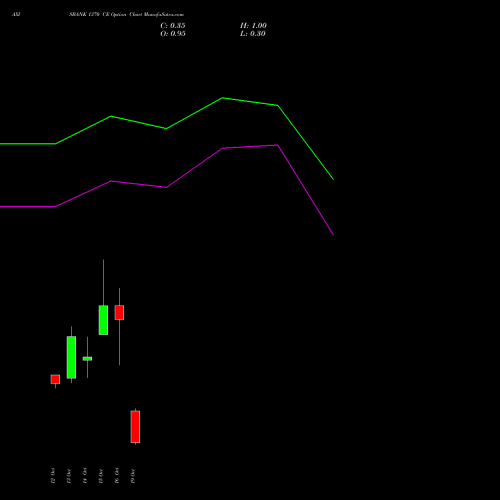Click the green indicator line's highest peak
Viewport: 500px width, 500px height.
(223, 98)
